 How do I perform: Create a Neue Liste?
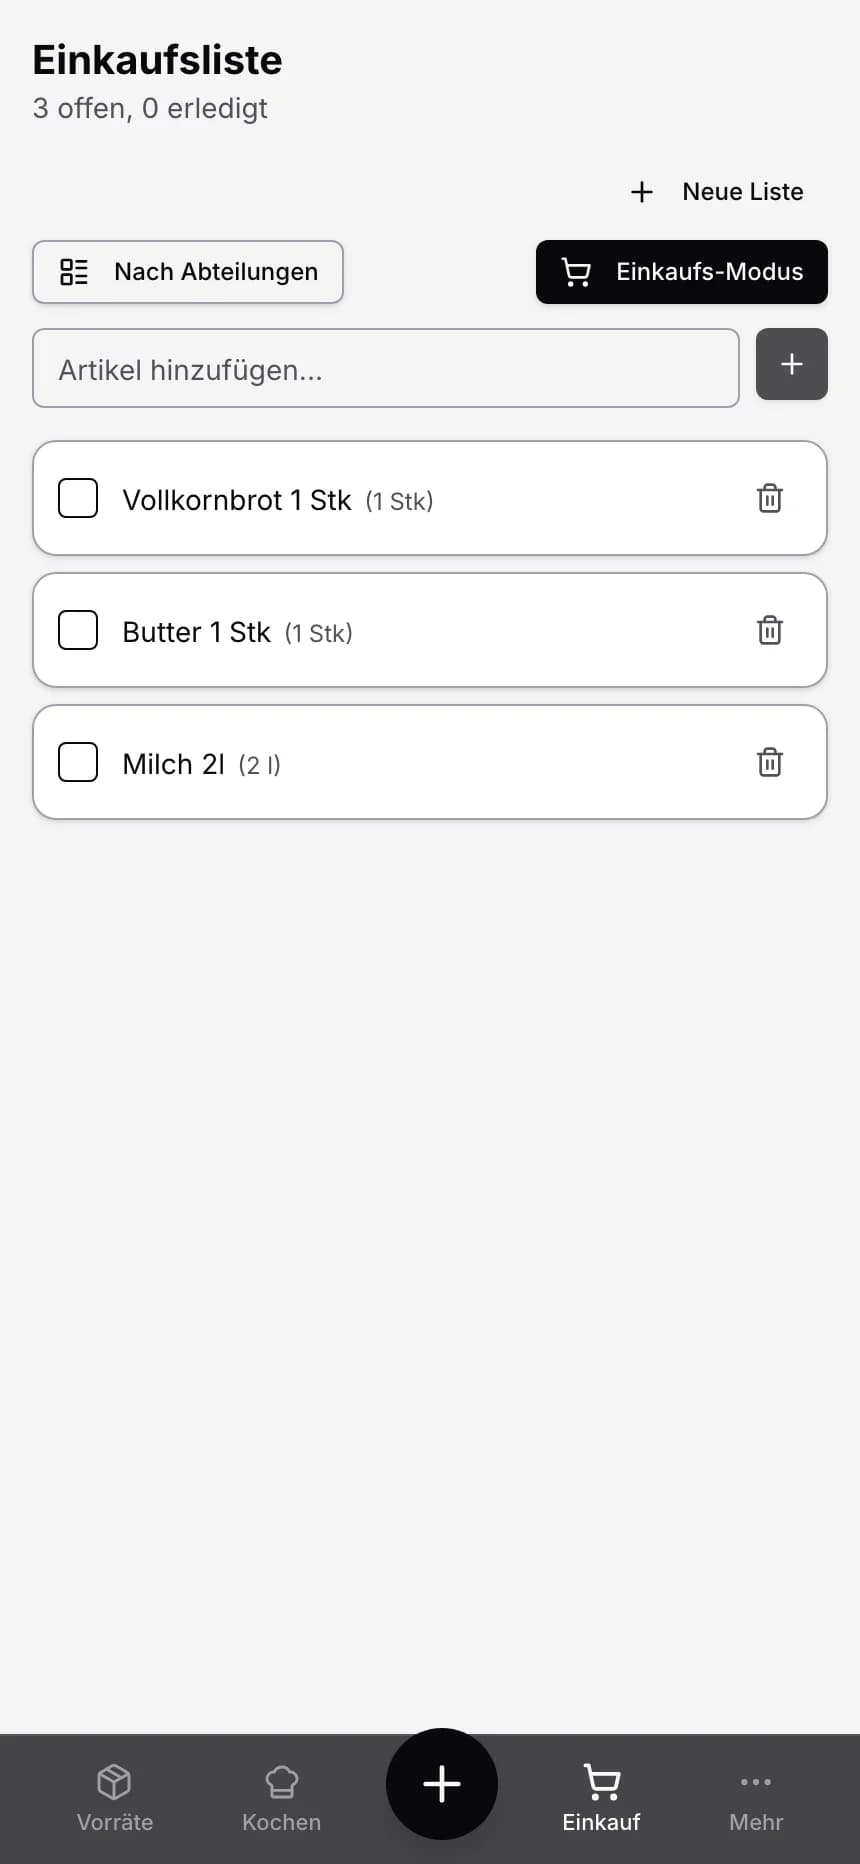(717, 191)
